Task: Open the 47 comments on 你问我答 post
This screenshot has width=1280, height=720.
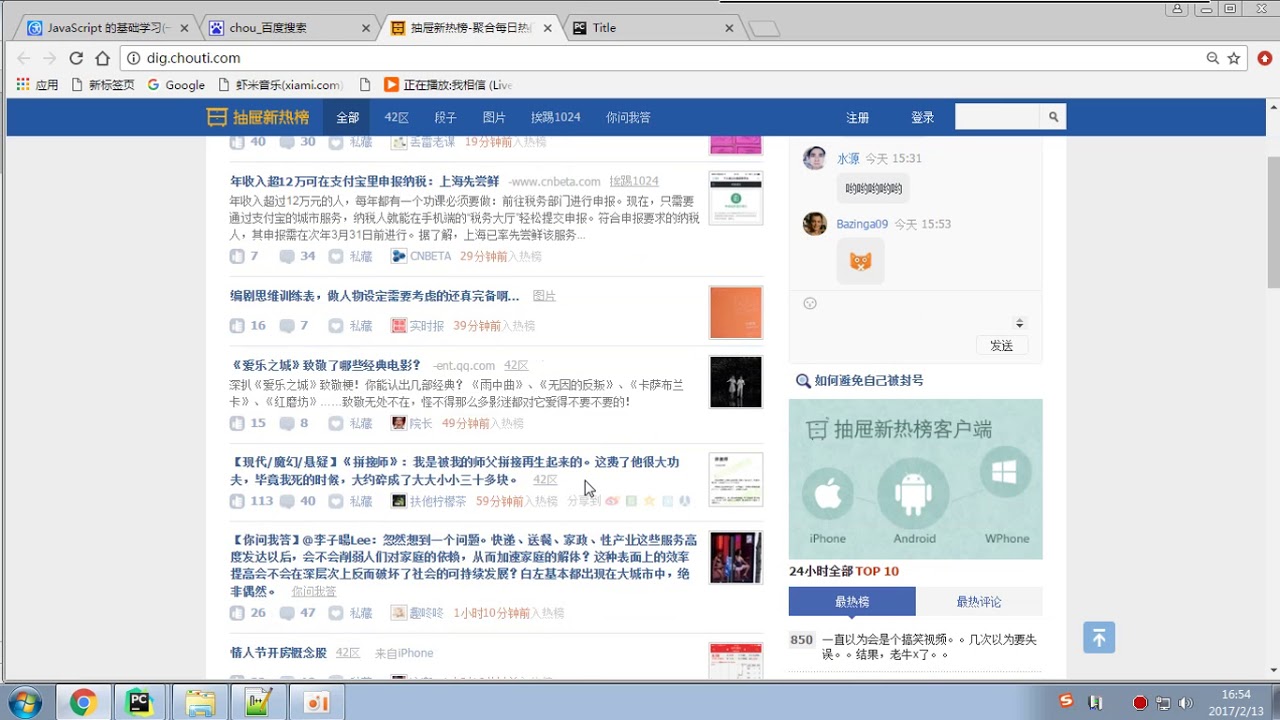Action: pos(297,612)
